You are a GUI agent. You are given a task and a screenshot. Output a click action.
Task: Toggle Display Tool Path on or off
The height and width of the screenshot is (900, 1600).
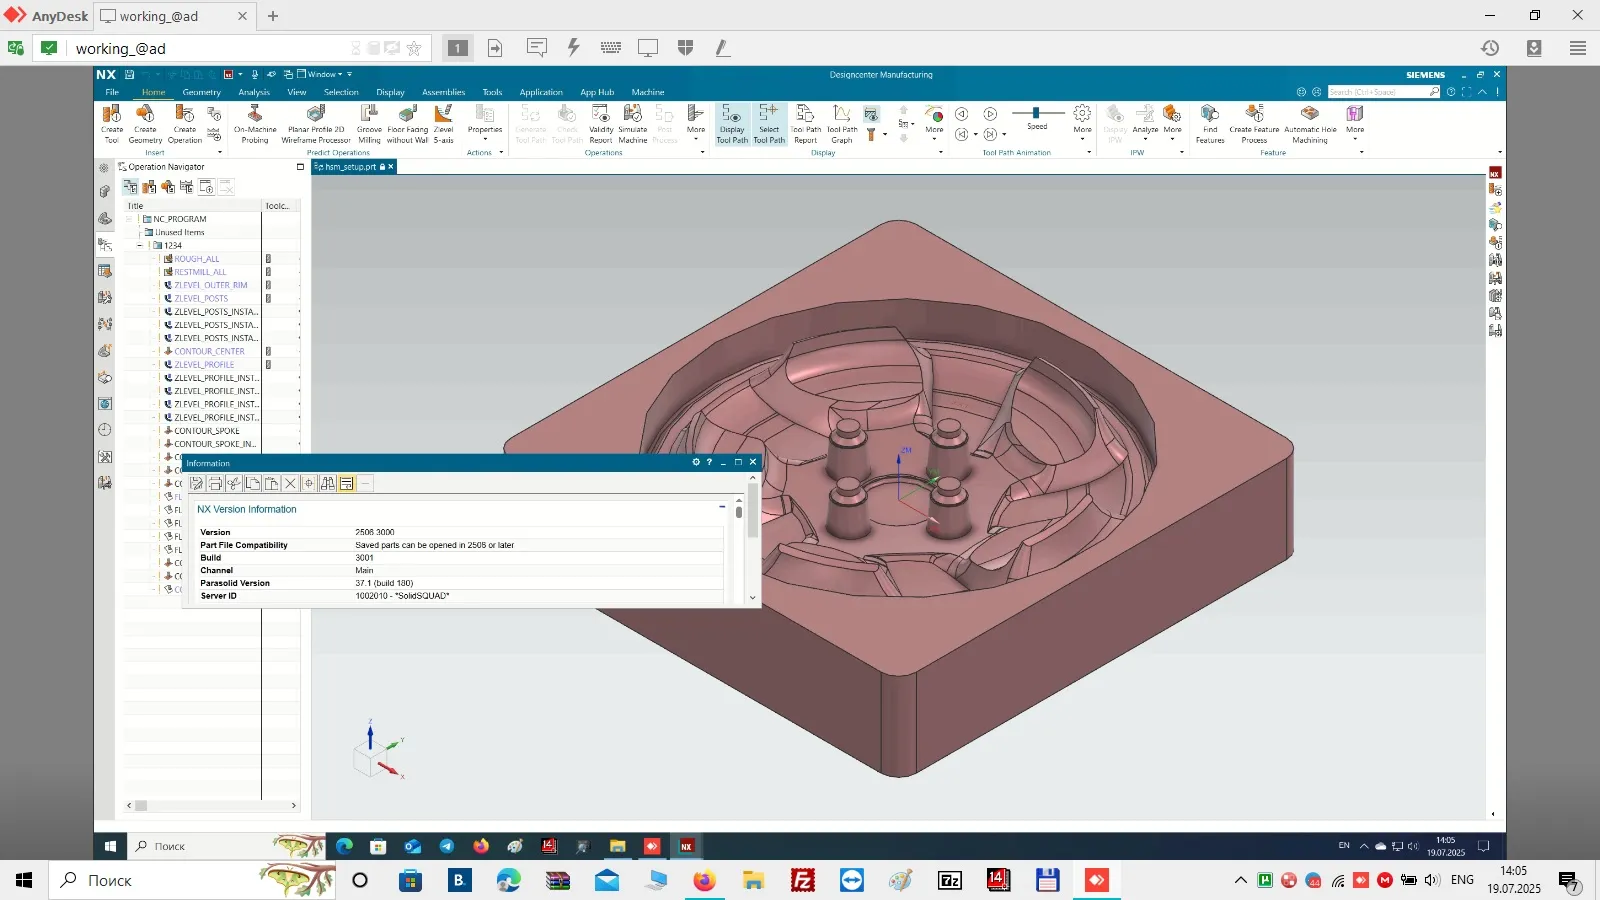tap(732, 124)
